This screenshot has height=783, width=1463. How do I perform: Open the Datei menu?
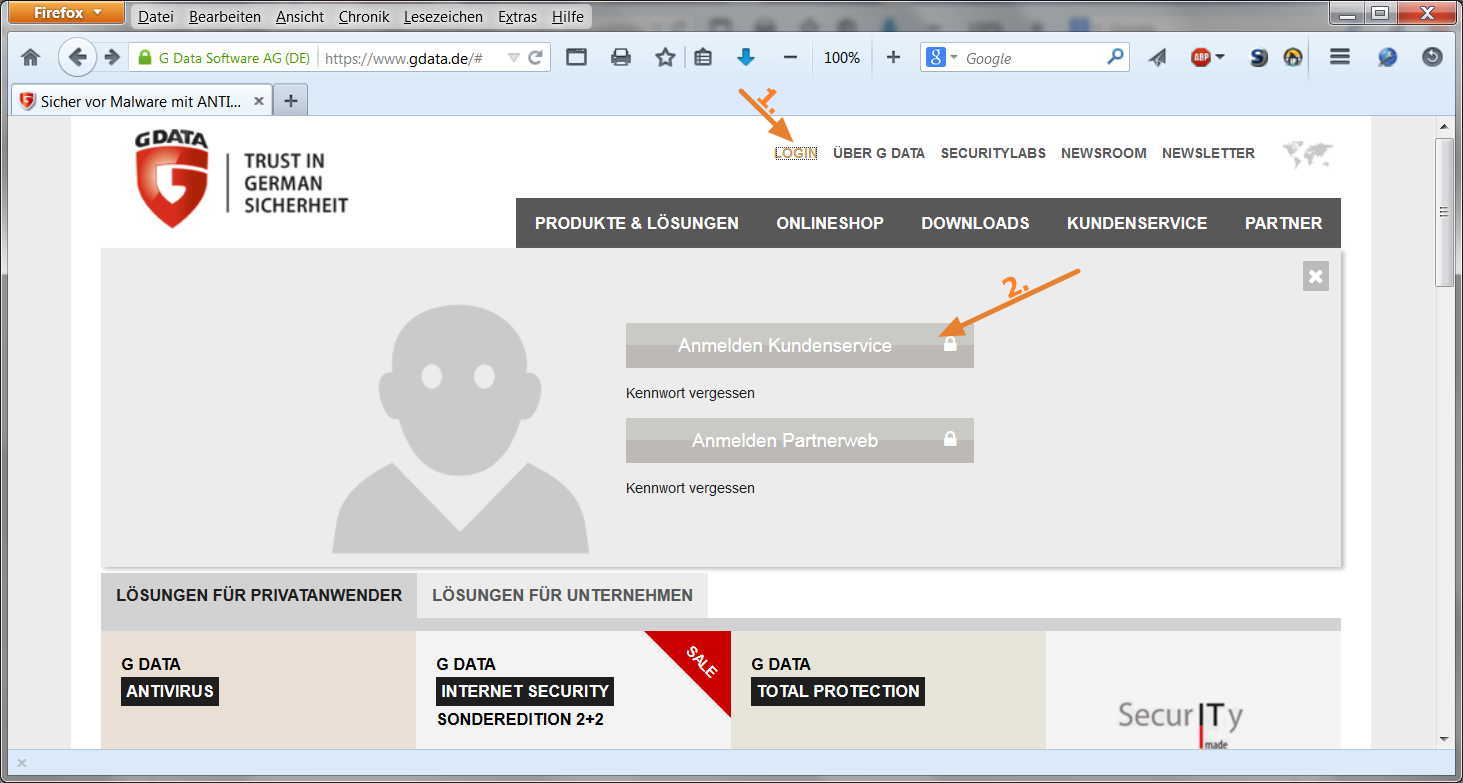click(155, 17)
